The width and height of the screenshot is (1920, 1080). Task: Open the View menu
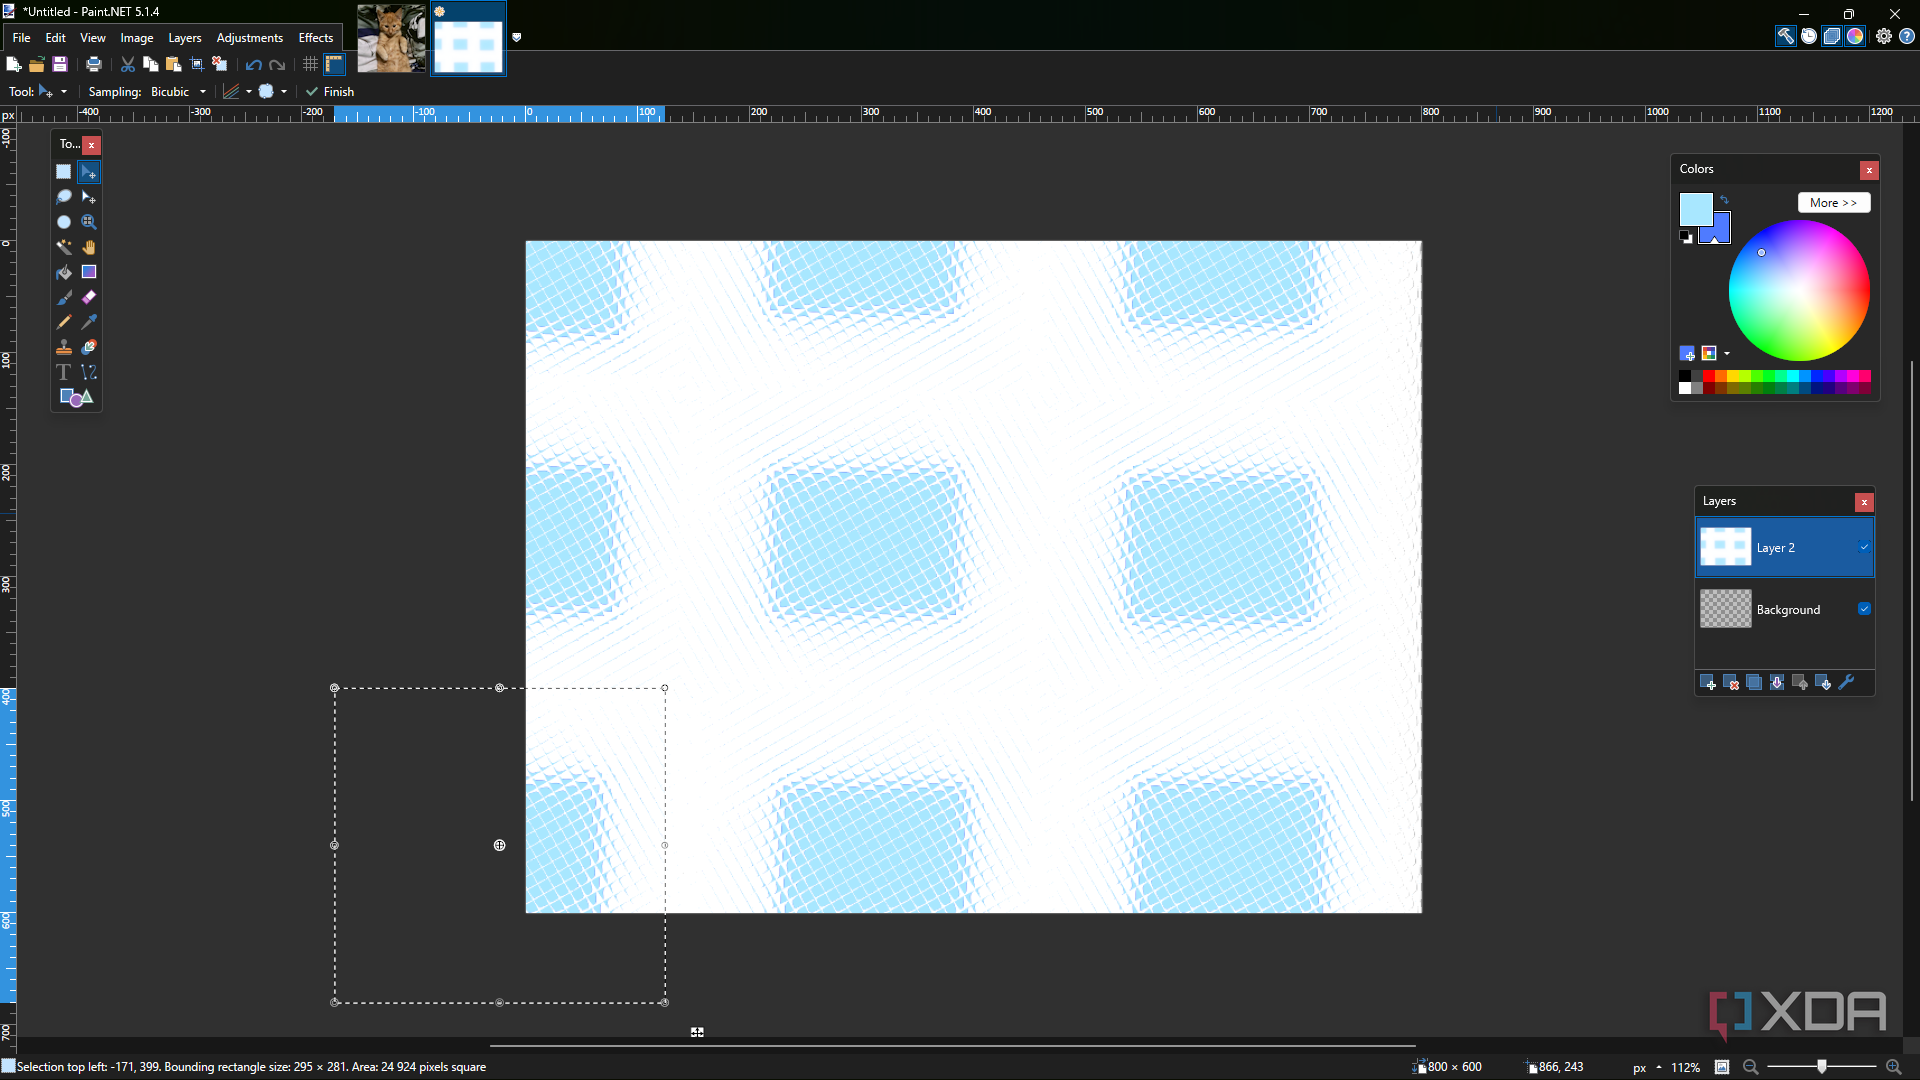coord(93,37)
